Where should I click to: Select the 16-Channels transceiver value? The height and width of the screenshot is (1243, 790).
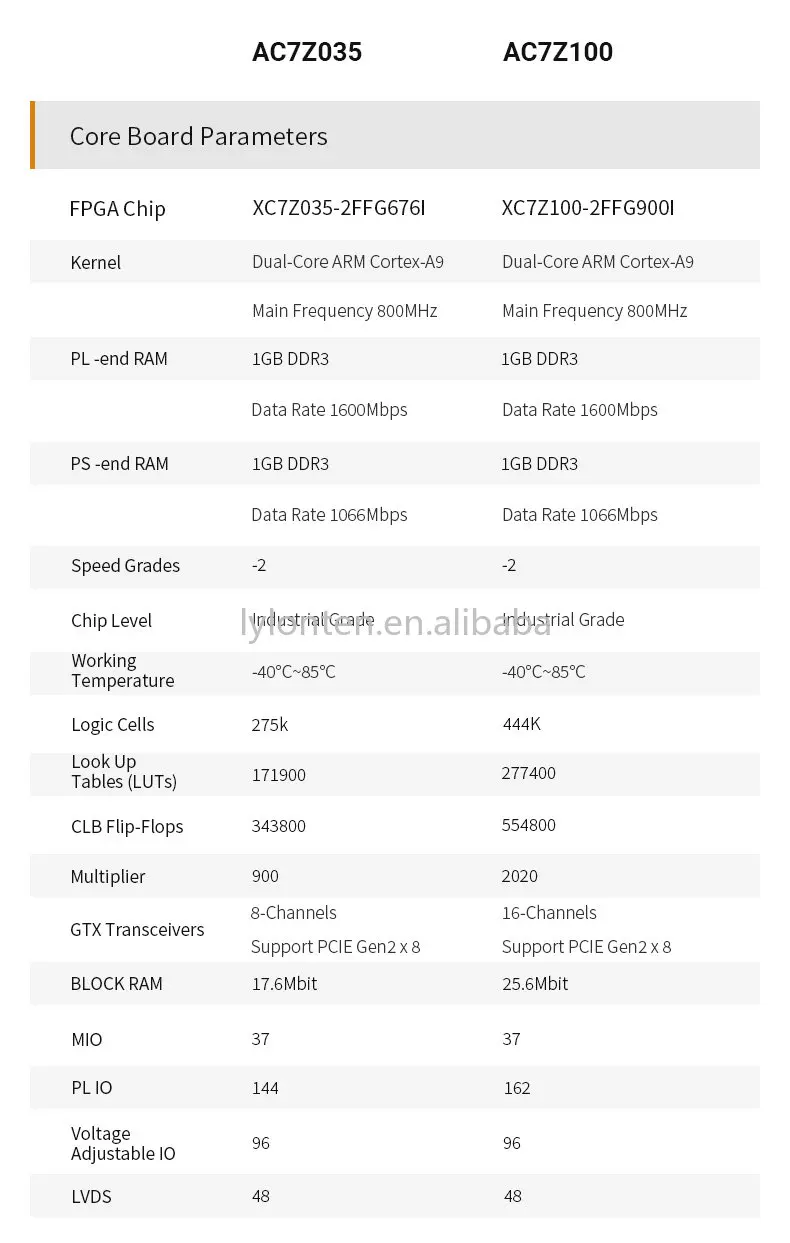pos(549,913)
